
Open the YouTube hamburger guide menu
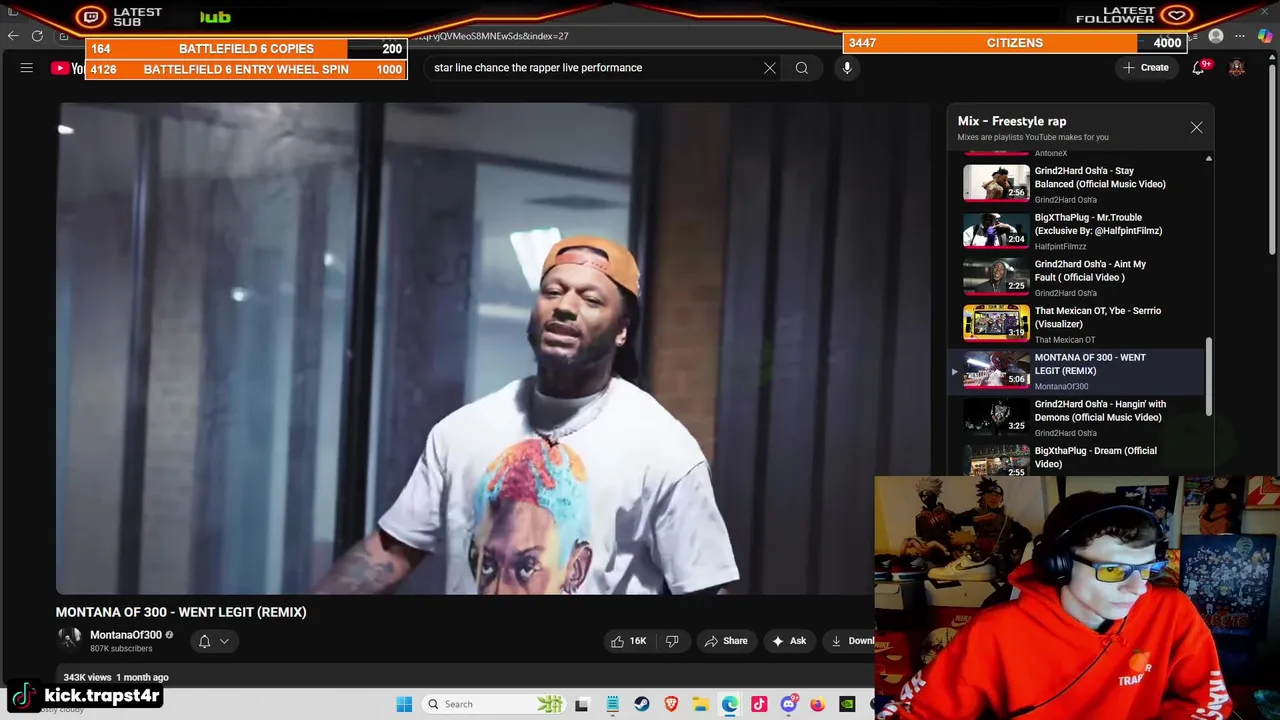pos(27,68)
